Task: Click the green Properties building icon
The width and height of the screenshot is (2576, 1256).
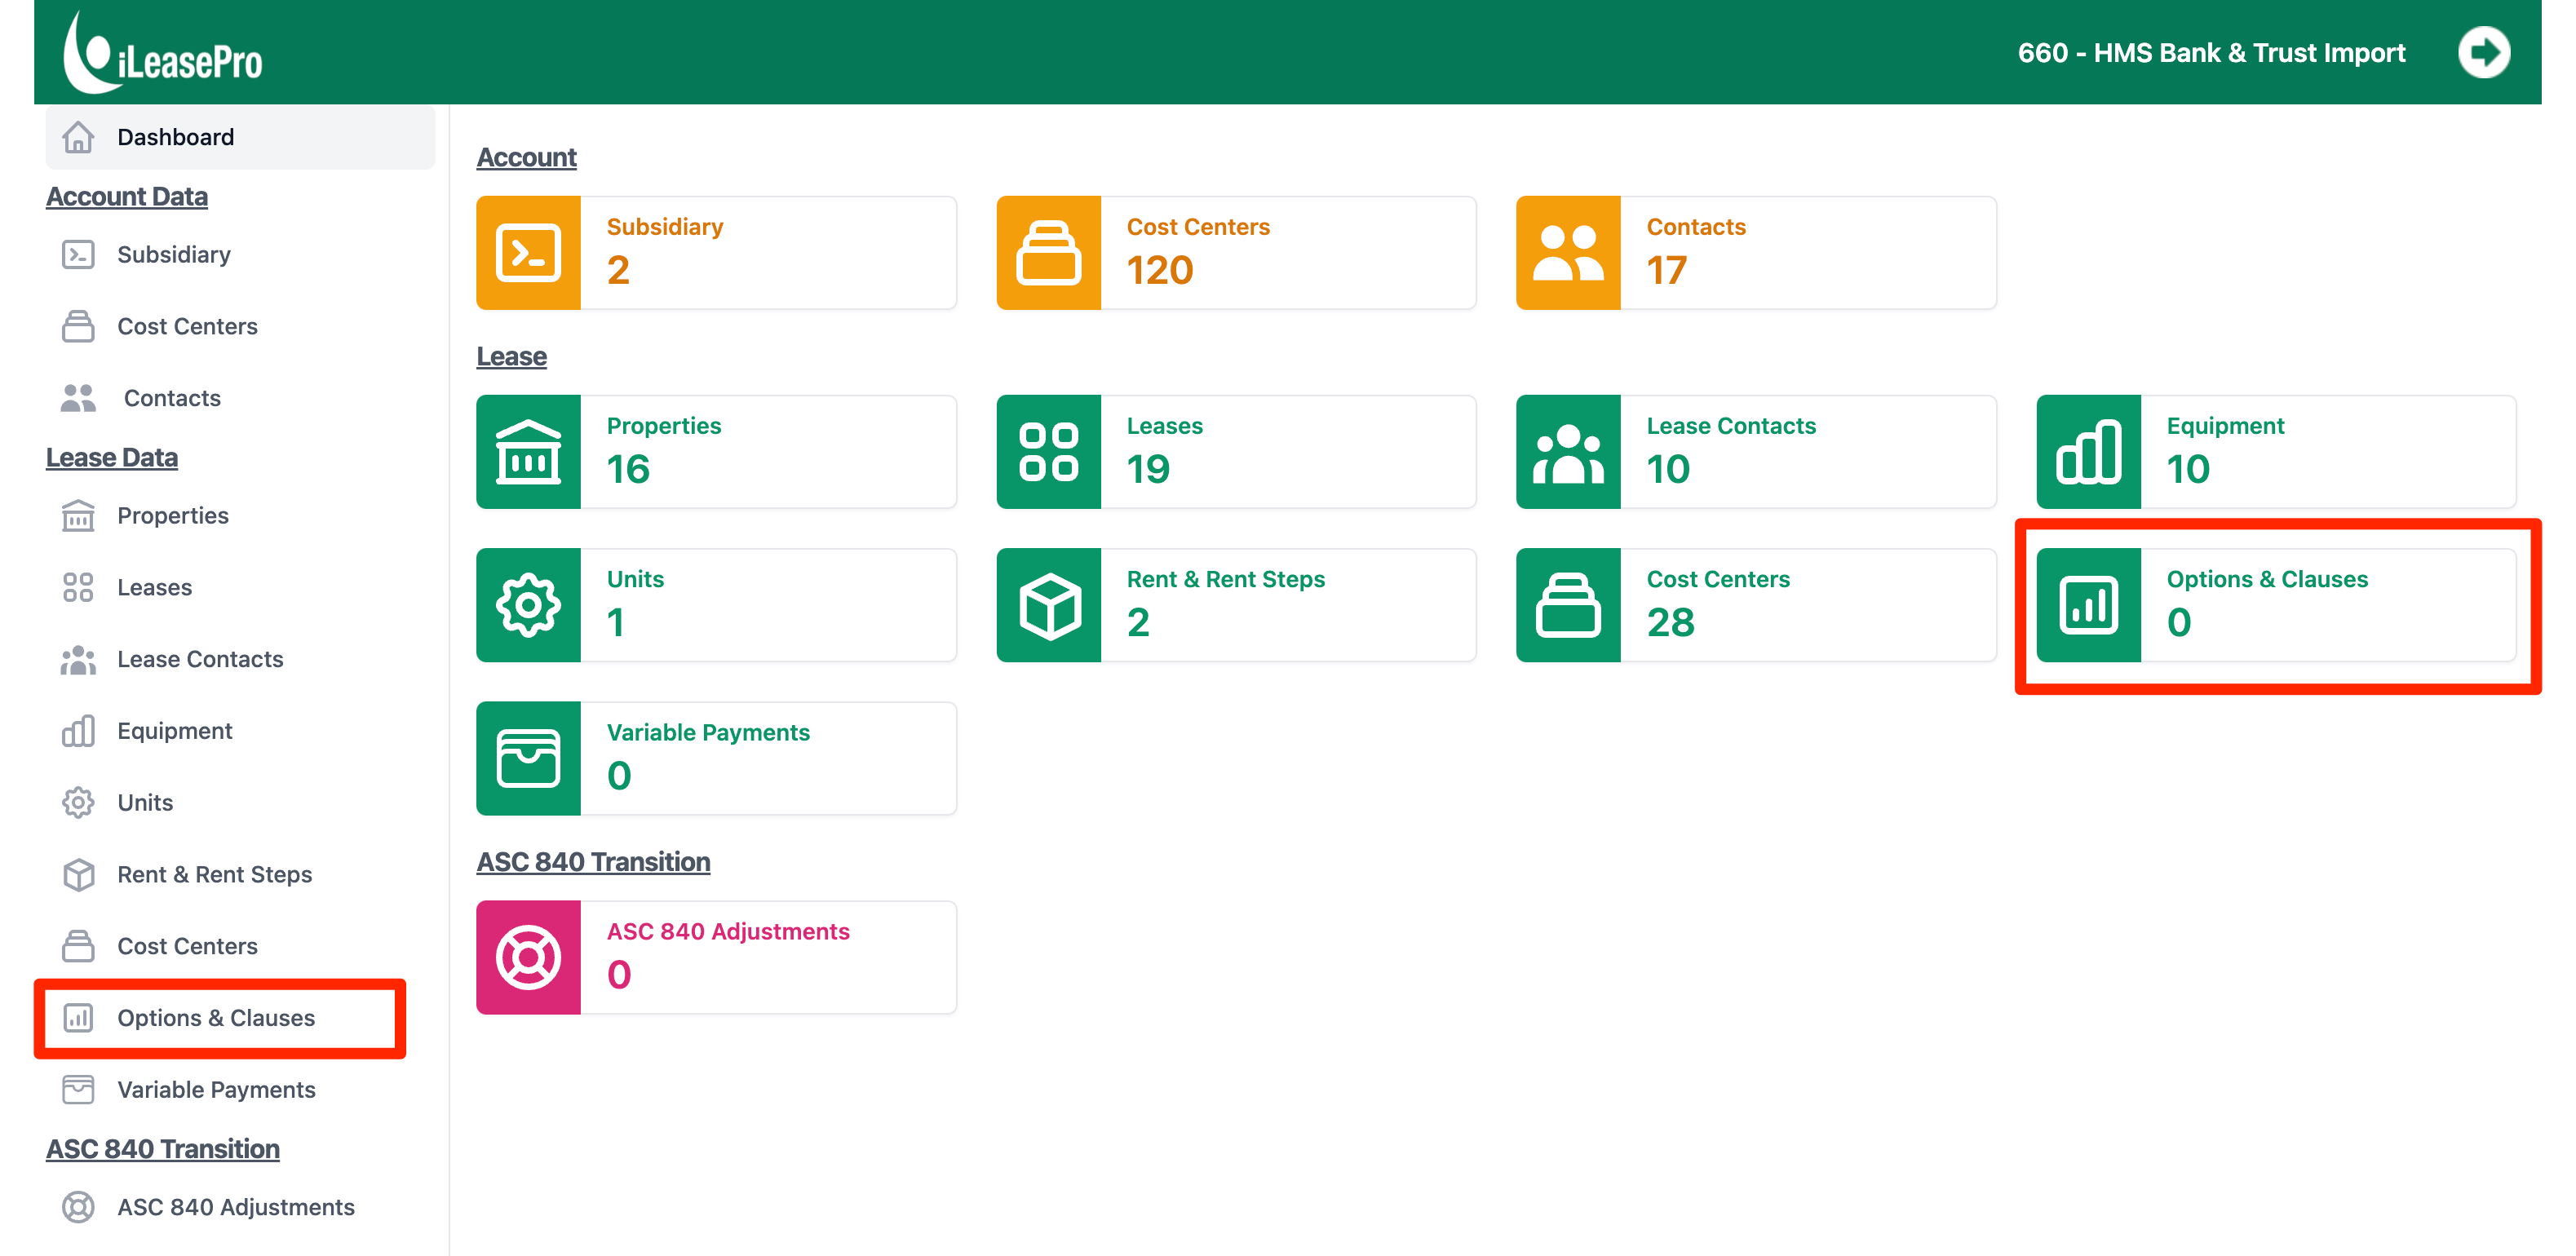Action: point(528,452)
